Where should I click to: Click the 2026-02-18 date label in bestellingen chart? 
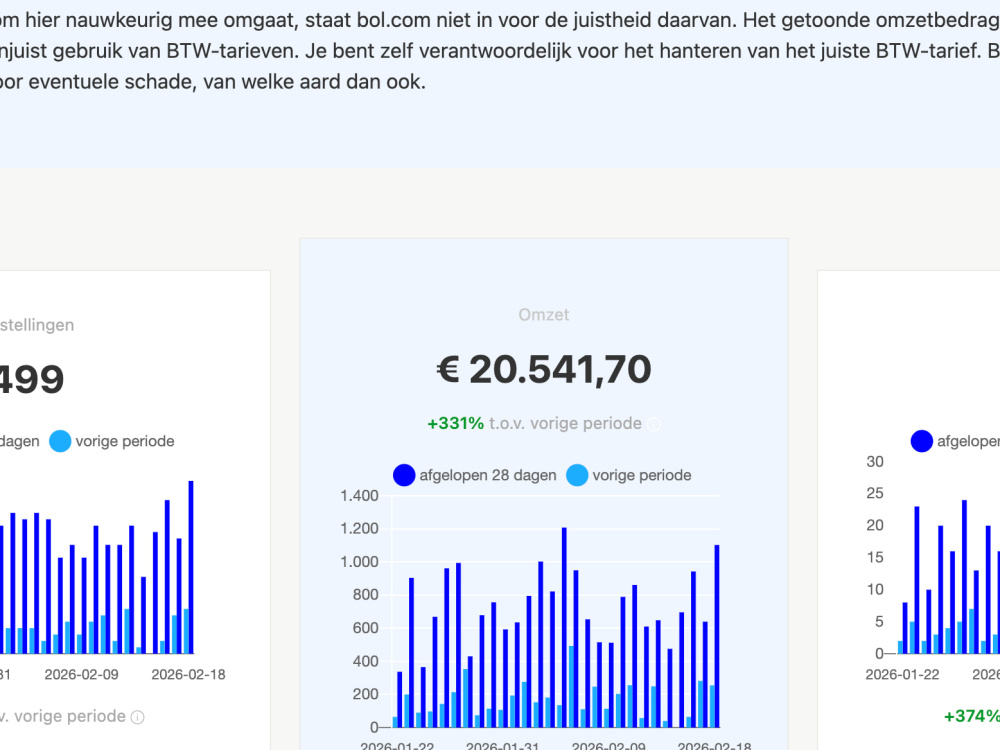tap(188, 675)
